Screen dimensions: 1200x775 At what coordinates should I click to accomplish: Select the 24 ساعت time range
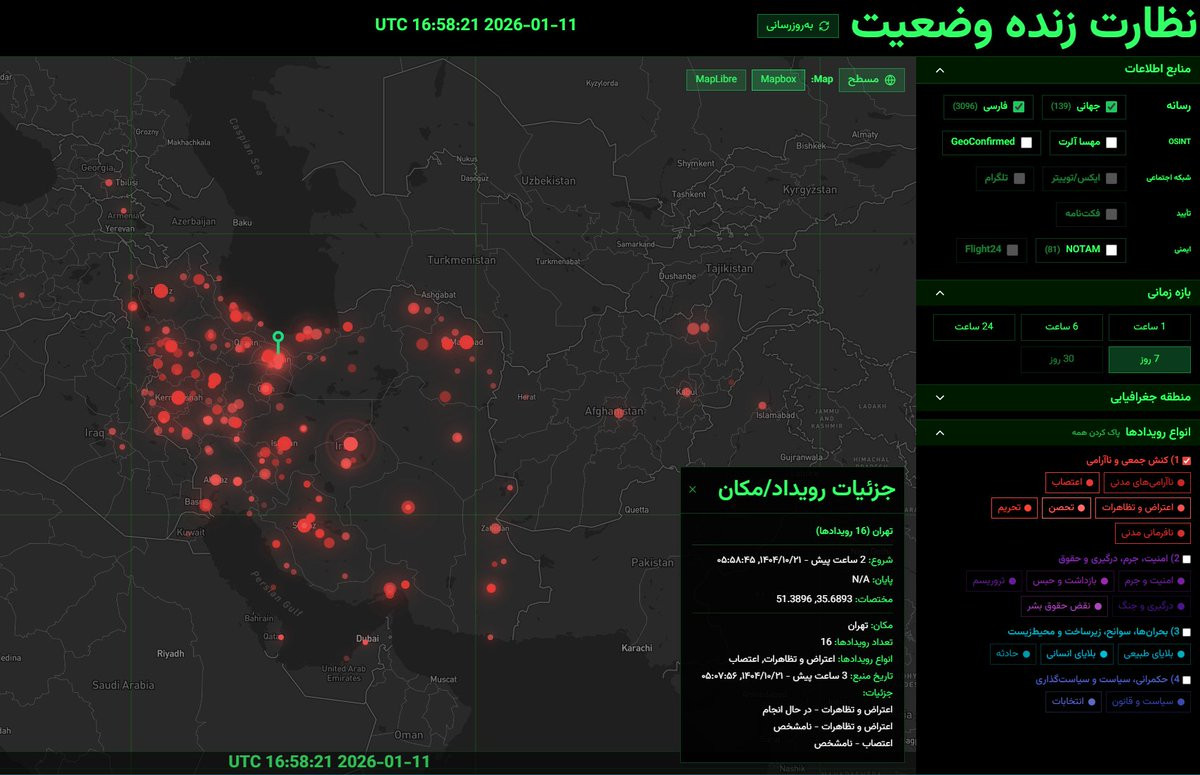pos(974,327)
